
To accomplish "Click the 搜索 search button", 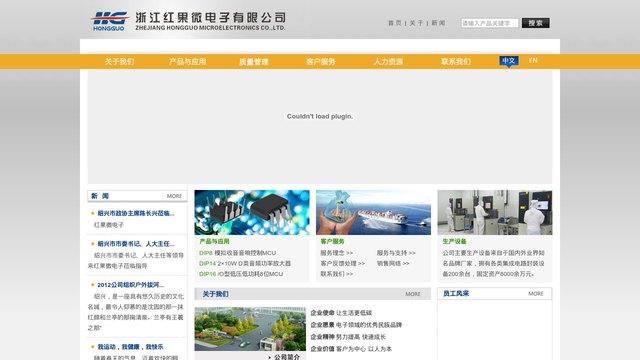I will pyautogui.click(x=536, y=23).
